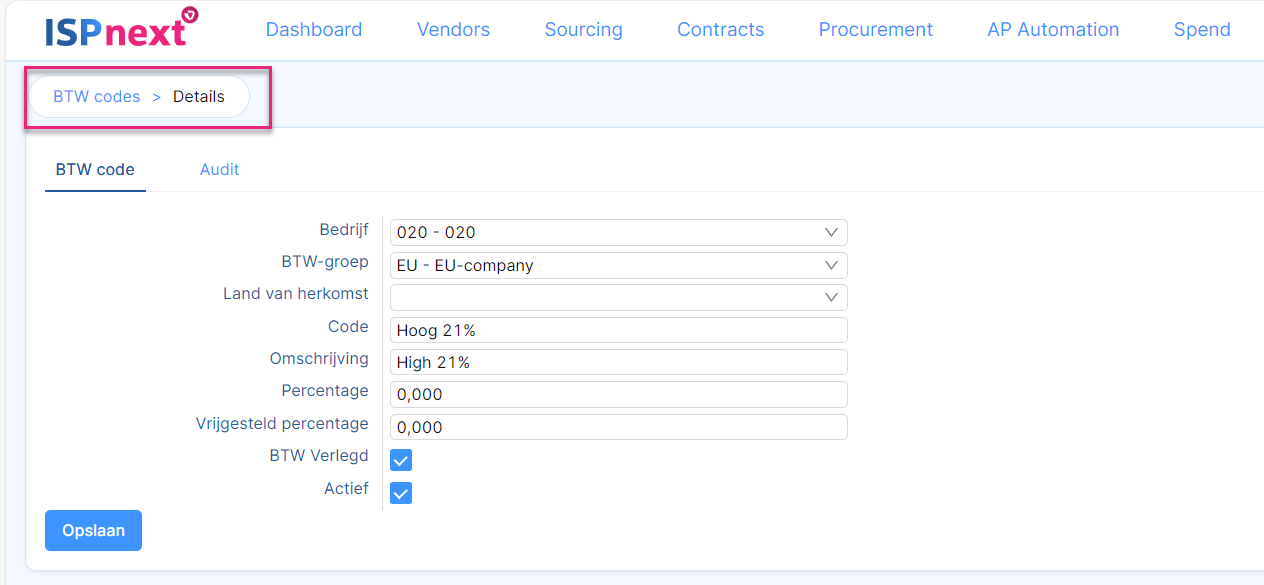Open the Bedrijf dropdown chevron
The image size is (1264, 585).
(831, 232)
